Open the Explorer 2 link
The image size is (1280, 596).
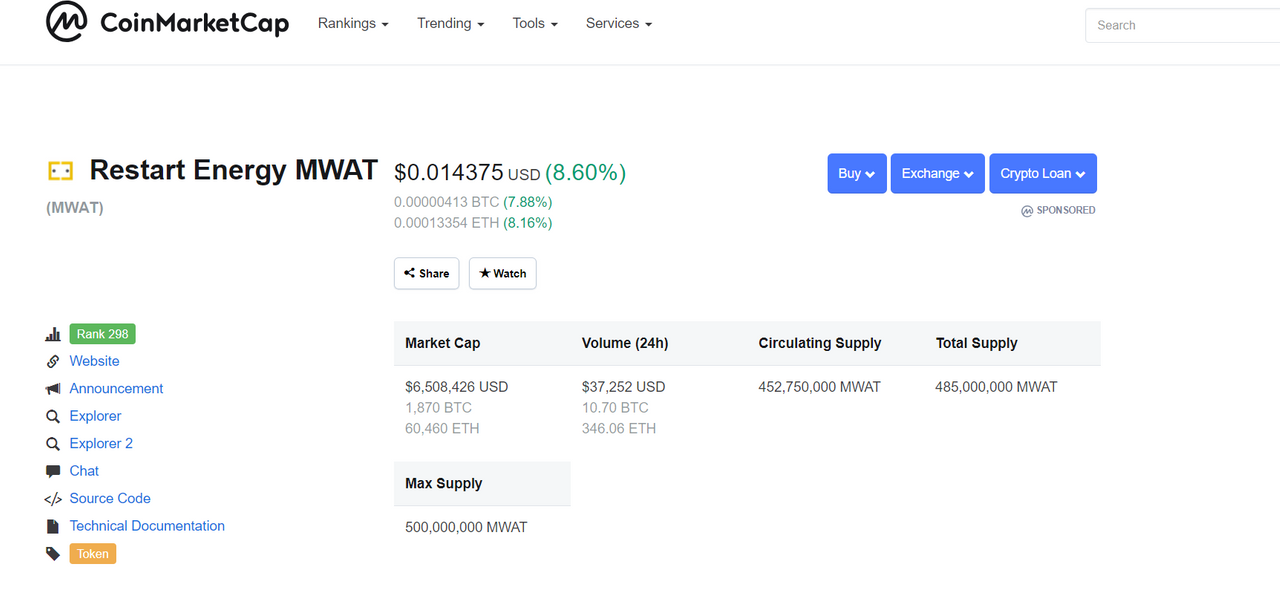pyautogui.click(x=101, y=443)
